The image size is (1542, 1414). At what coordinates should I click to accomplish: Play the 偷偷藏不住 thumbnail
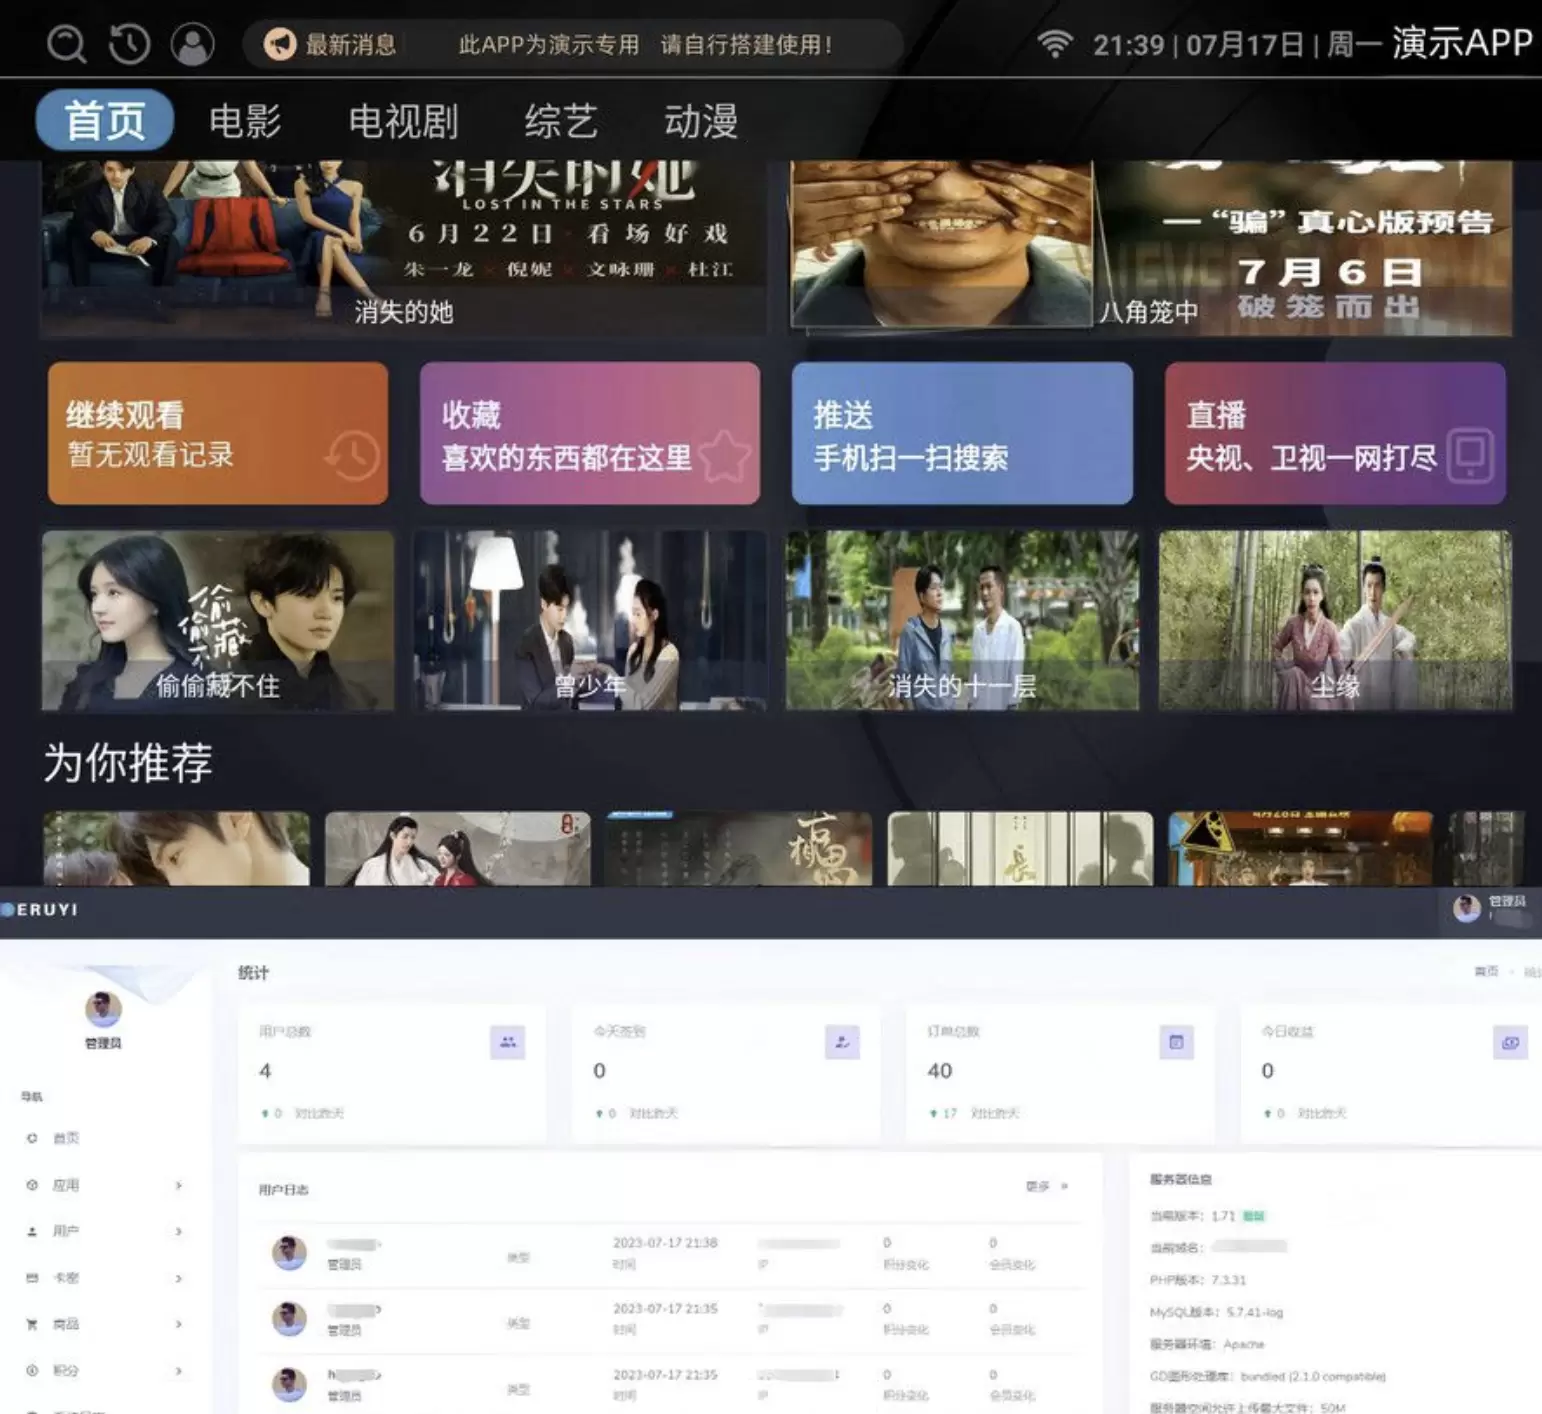(218, 620)
